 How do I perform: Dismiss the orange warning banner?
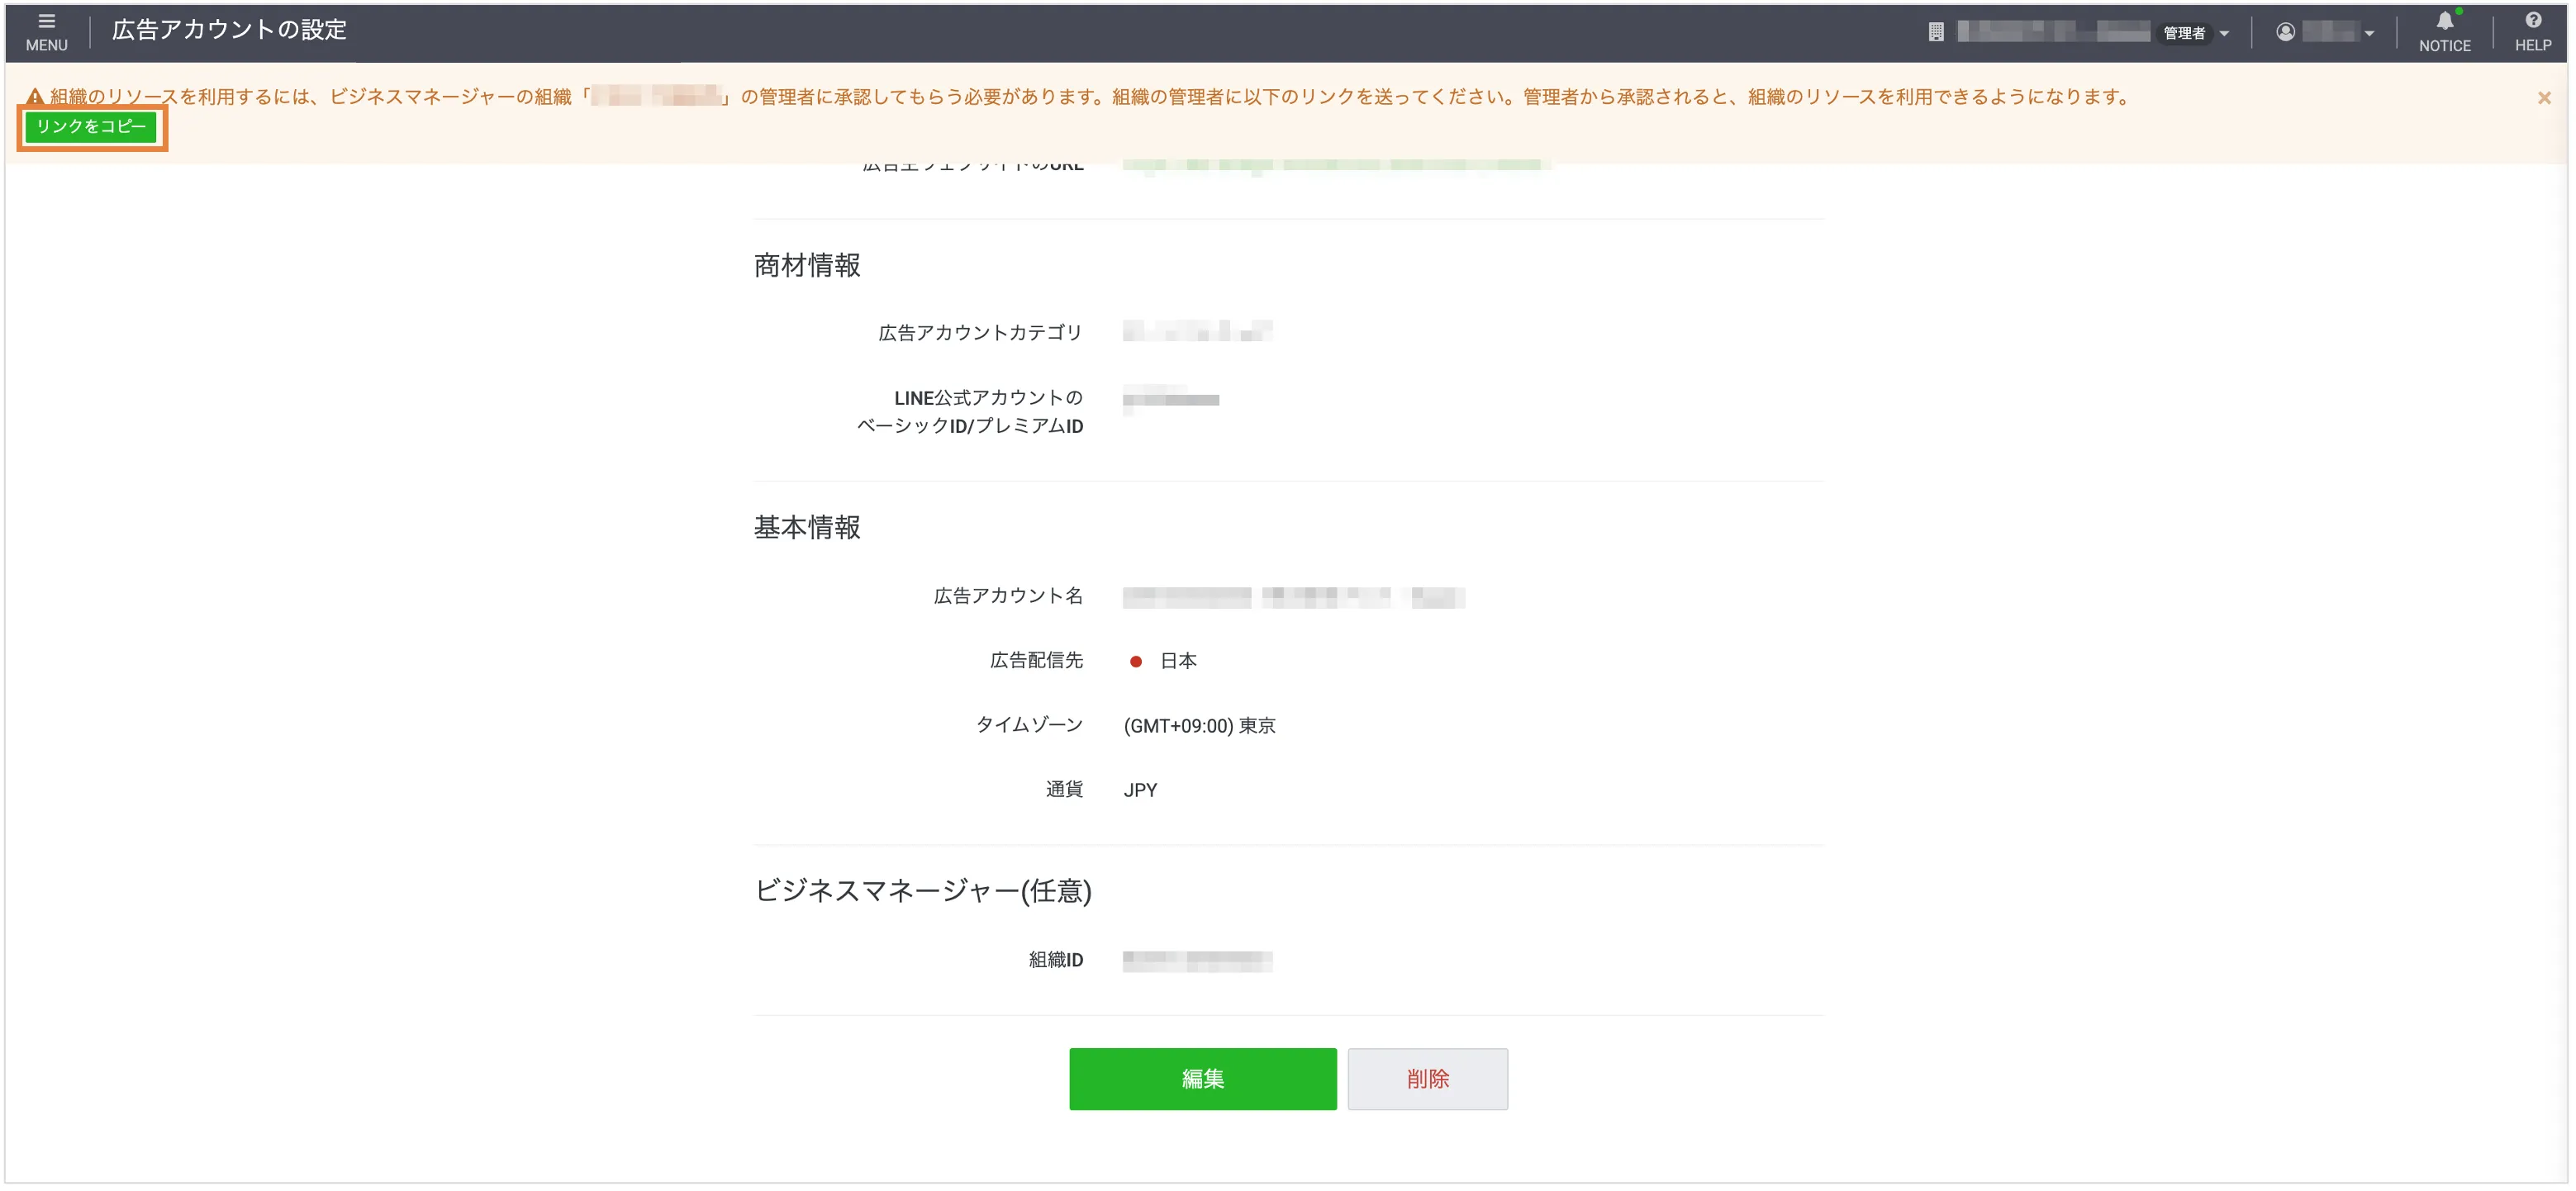pyautogui.click(x=2543, y=98)
